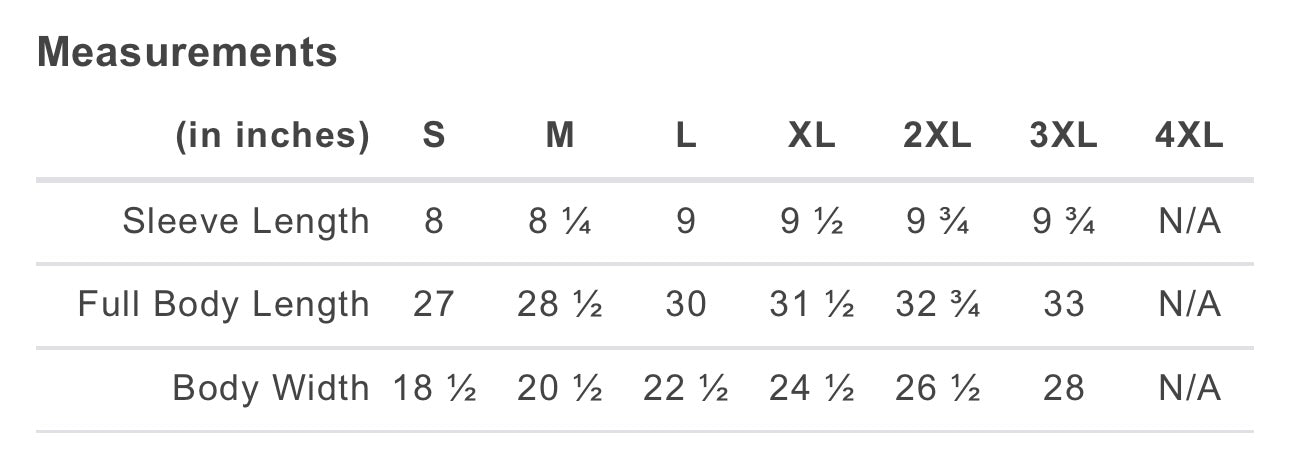Click the Body Width value for 3XL
Image resolution: width=1290 pixels, height=464 pixels.
coord(1063,387)
